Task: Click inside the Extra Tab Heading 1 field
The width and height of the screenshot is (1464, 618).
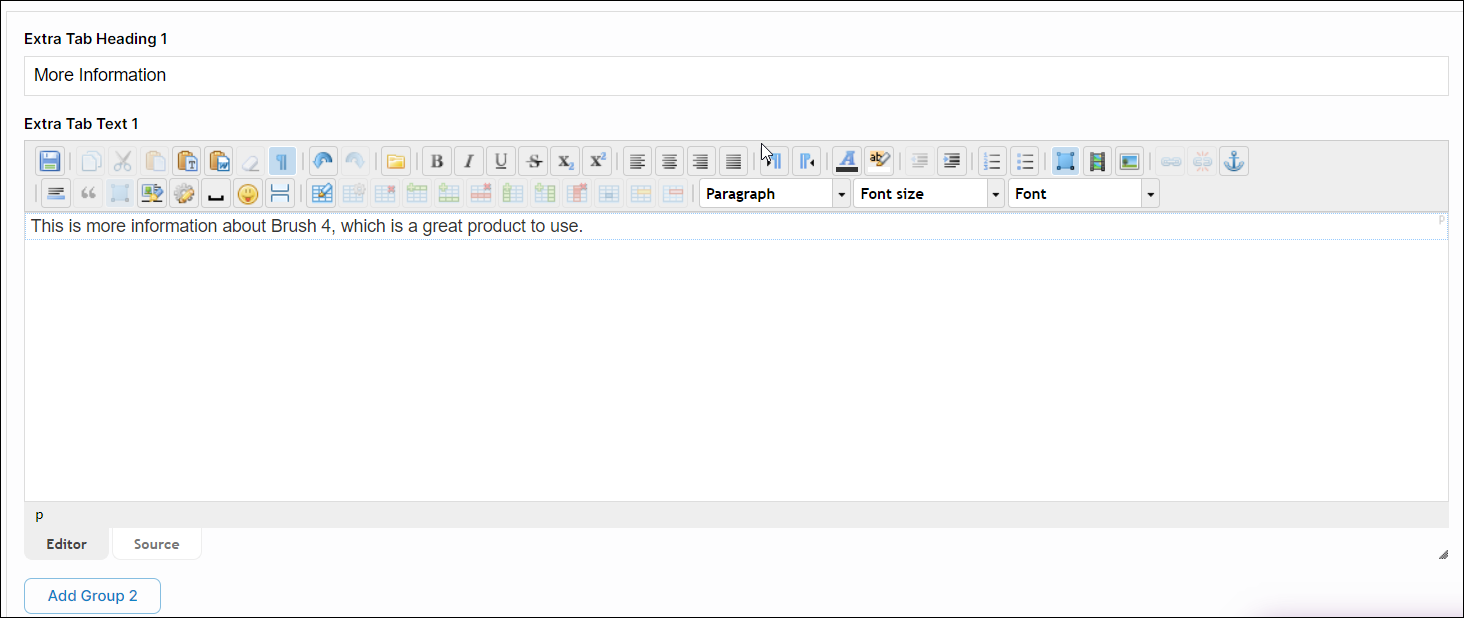Action: point(400,75)
